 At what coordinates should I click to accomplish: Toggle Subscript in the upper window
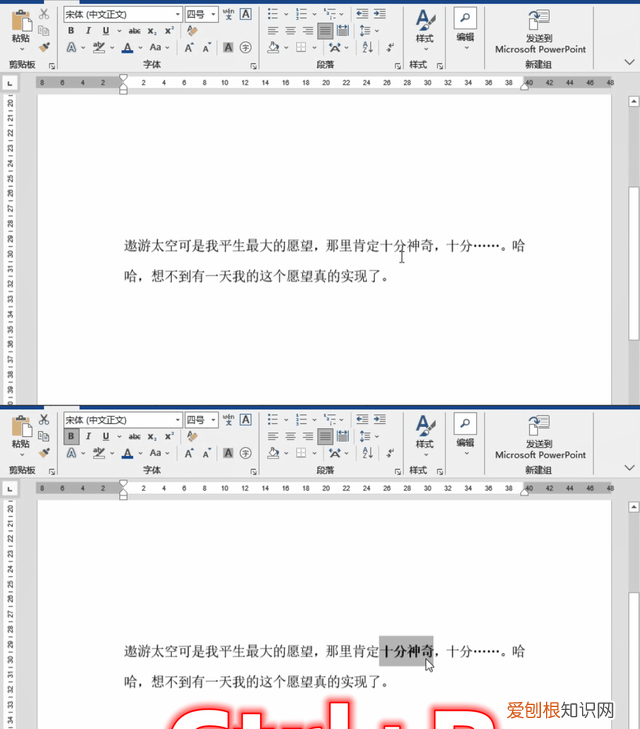(152, 31)
